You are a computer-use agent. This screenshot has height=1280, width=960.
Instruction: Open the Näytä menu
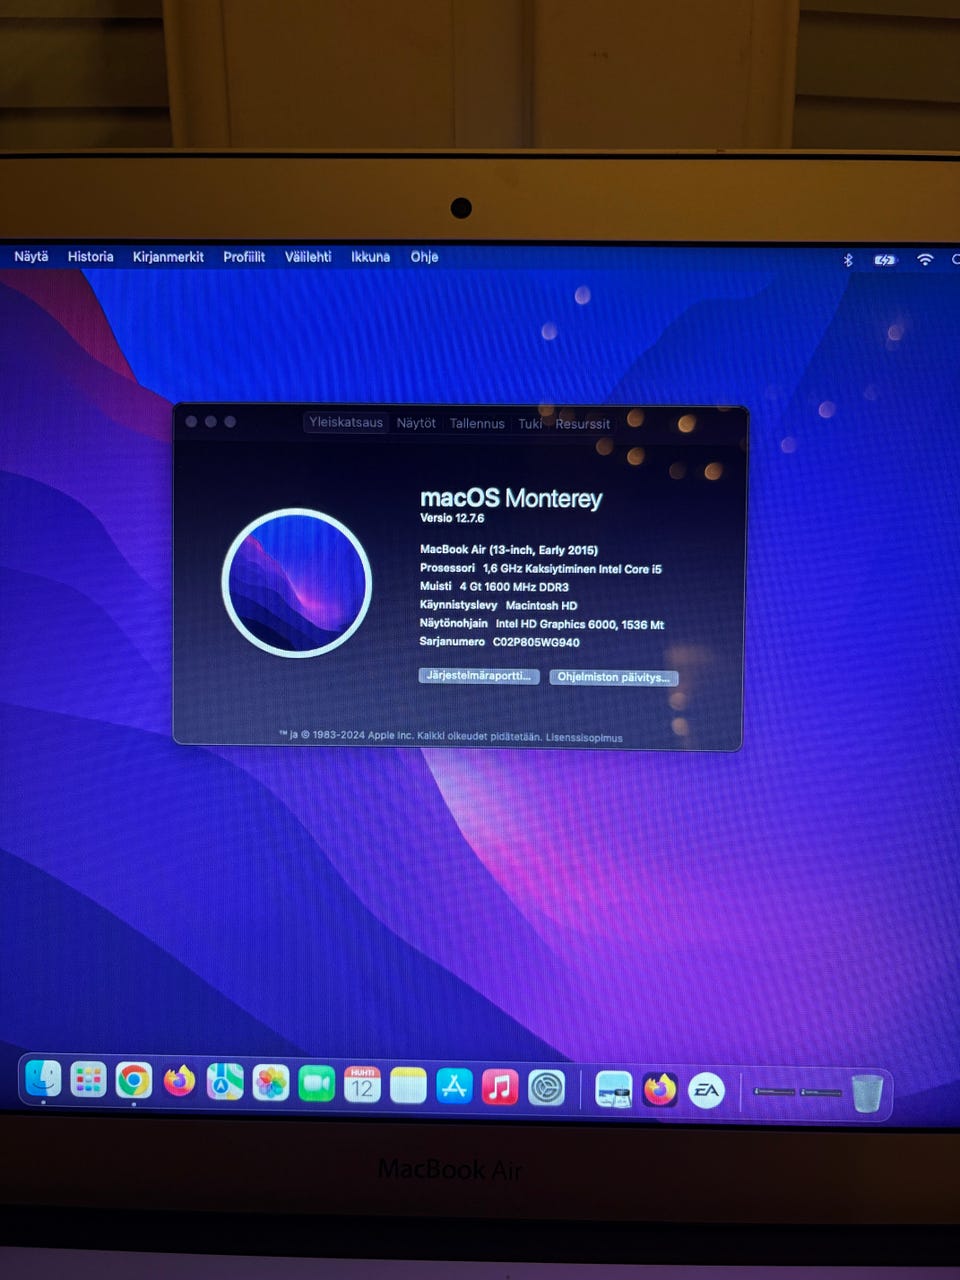[x=31, y=257]
